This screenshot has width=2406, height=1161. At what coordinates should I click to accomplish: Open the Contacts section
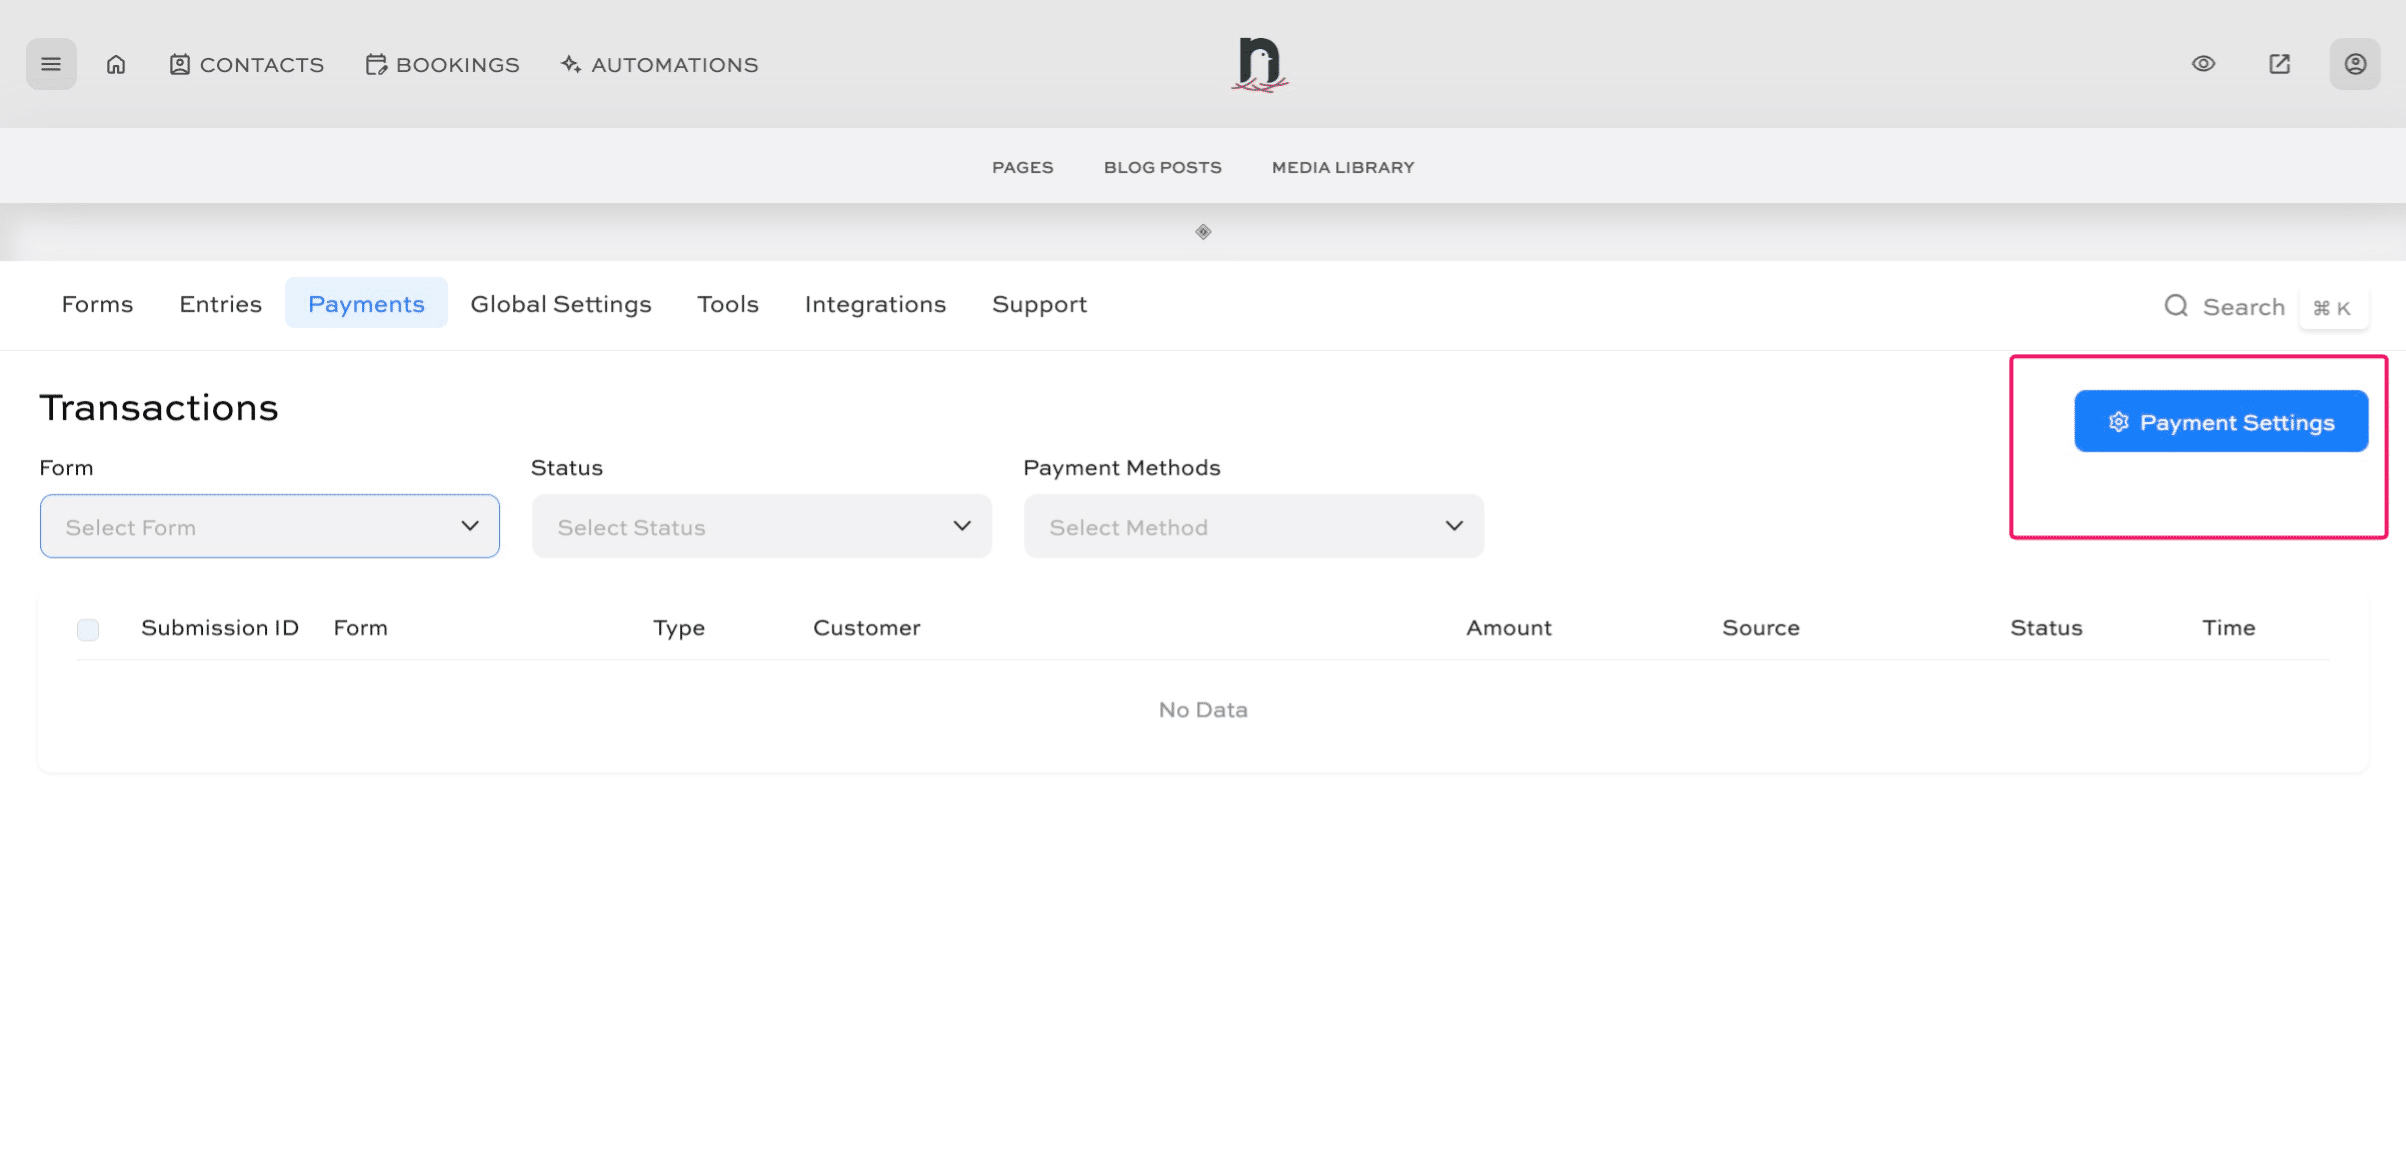(245, 64)
